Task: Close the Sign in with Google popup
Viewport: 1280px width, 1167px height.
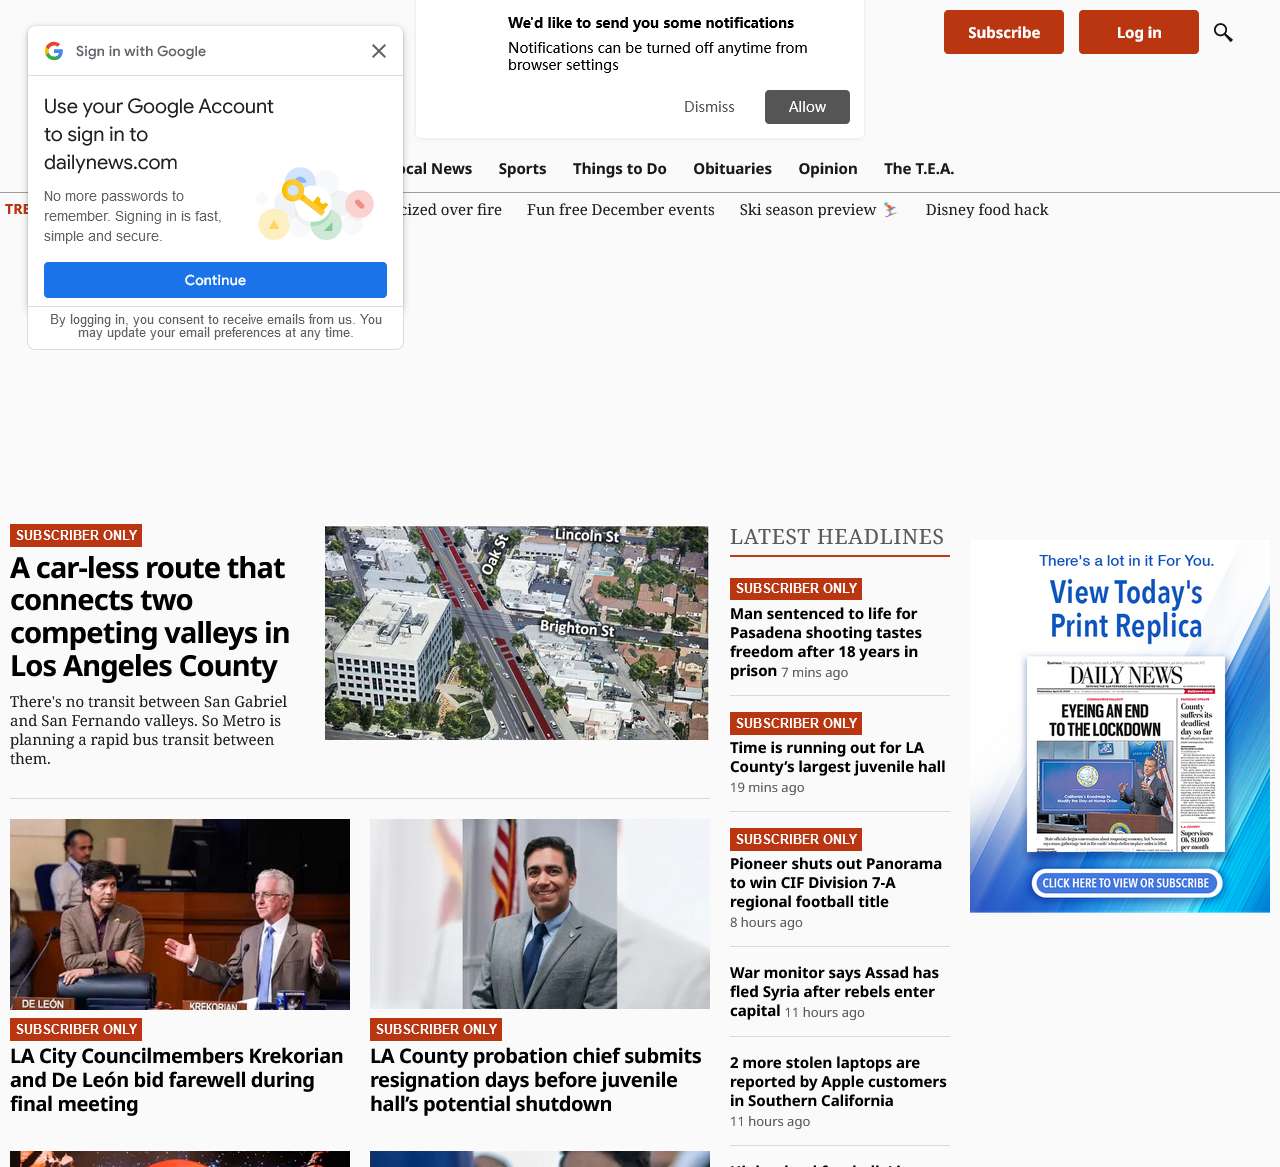Action: click(379, 51)
